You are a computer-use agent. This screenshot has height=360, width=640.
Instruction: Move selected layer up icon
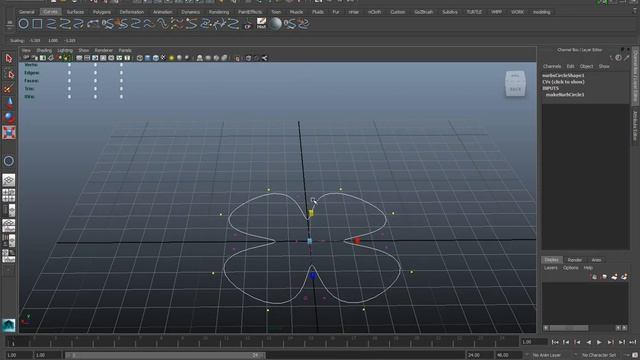pyautogui.click(x=595, y=277)
